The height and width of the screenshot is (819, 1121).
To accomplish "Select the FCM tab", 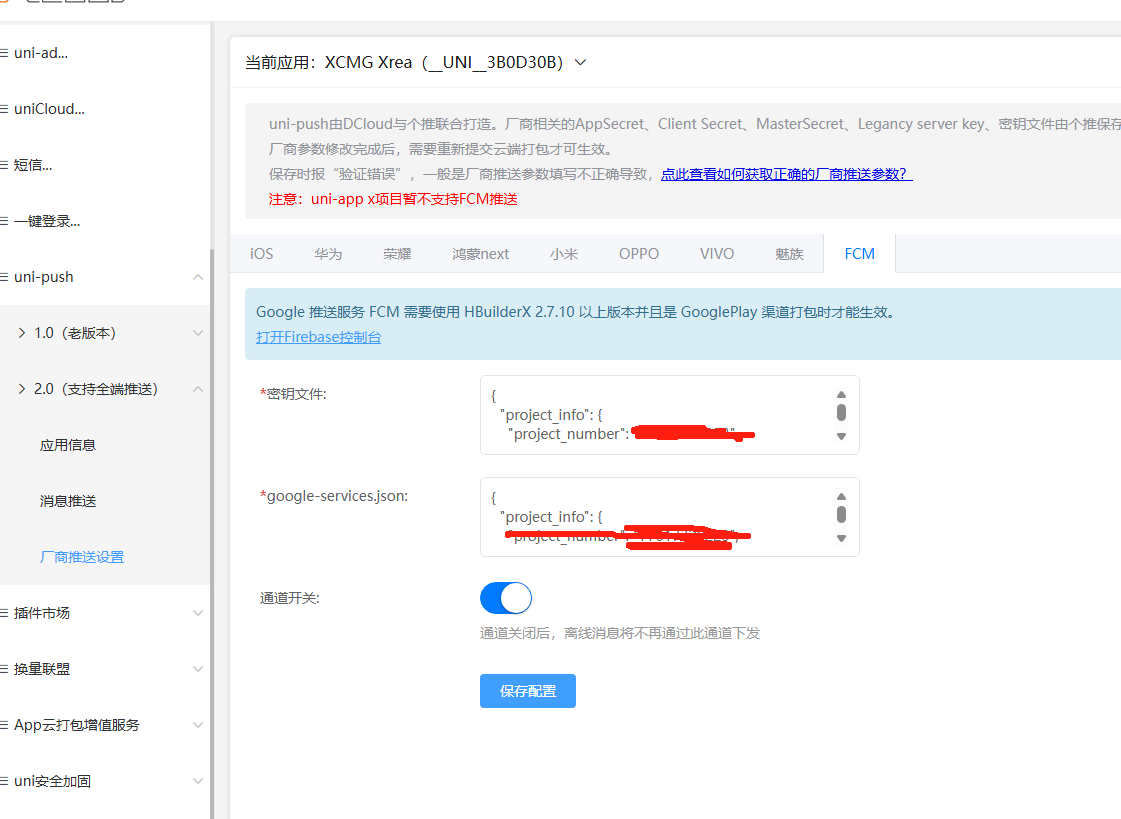I will [859, 254].
